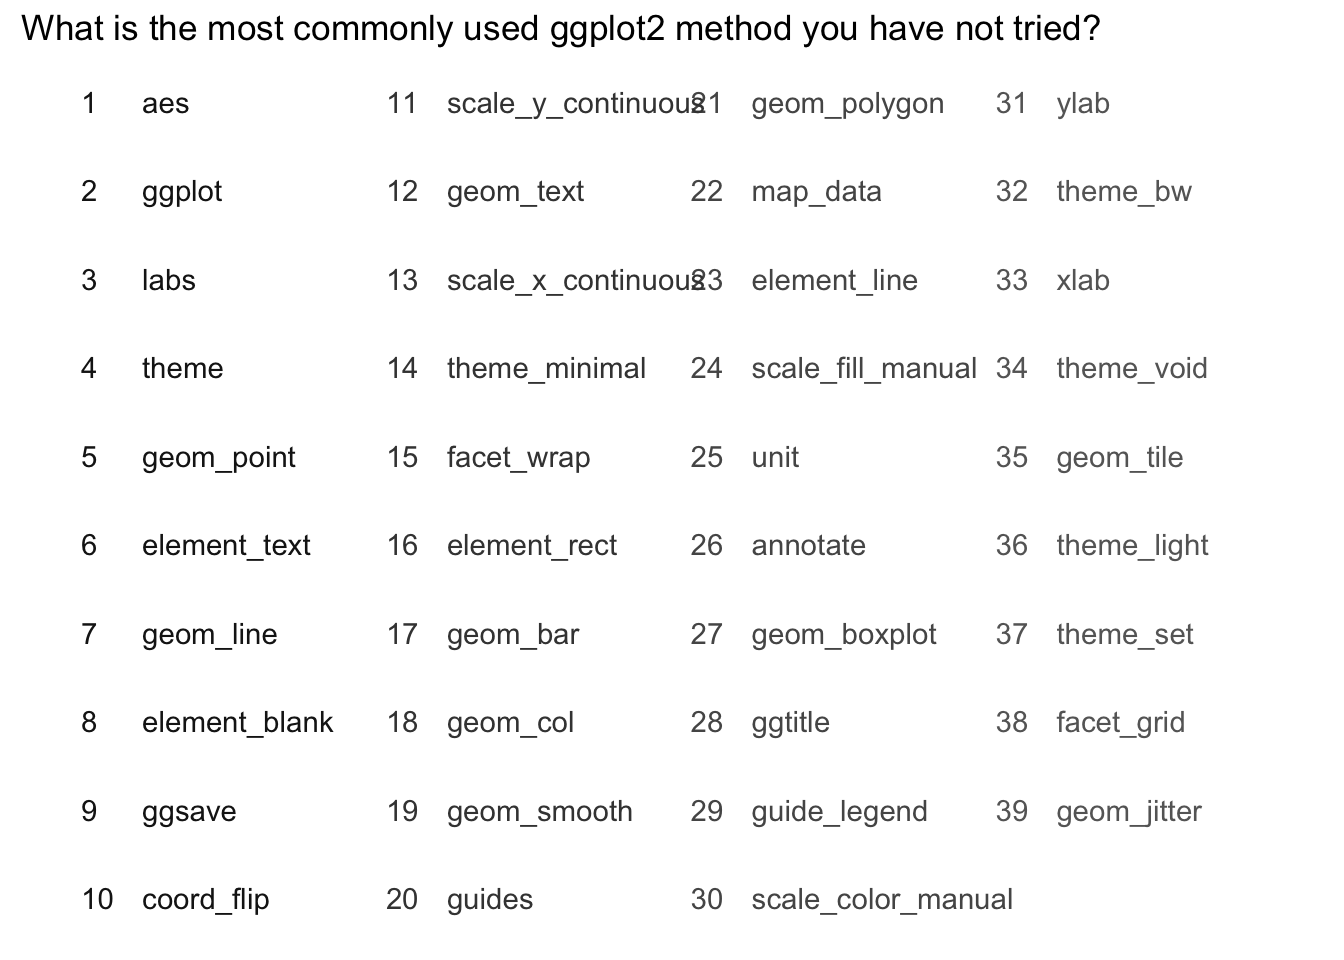The width and height of the screenshot is (1344, 960).
Task: Choose 'theme_void' in fourth column
Action: click(1131, 369)
